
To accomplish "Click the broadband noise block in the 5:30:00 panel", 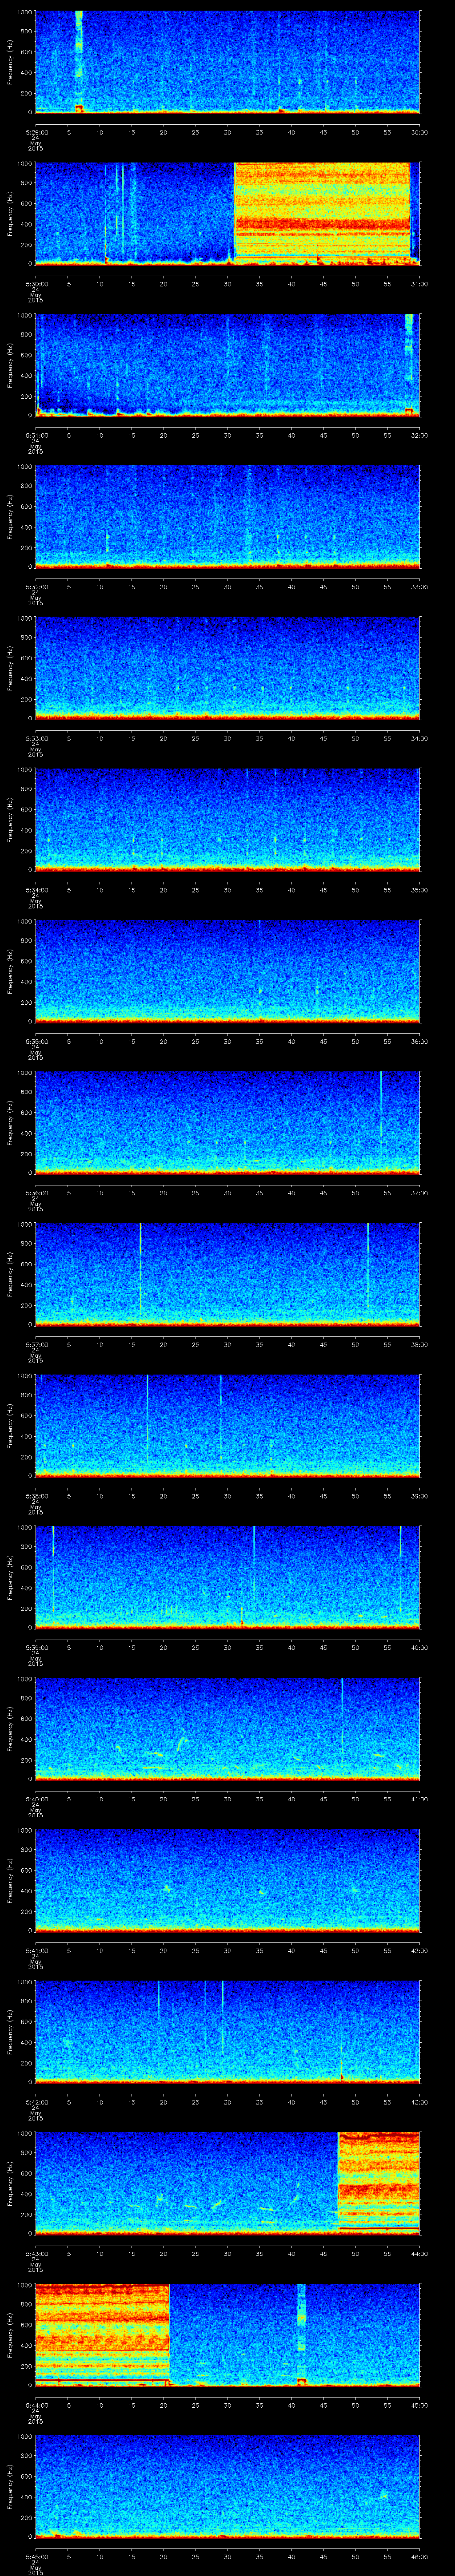I will pos(322,213).
